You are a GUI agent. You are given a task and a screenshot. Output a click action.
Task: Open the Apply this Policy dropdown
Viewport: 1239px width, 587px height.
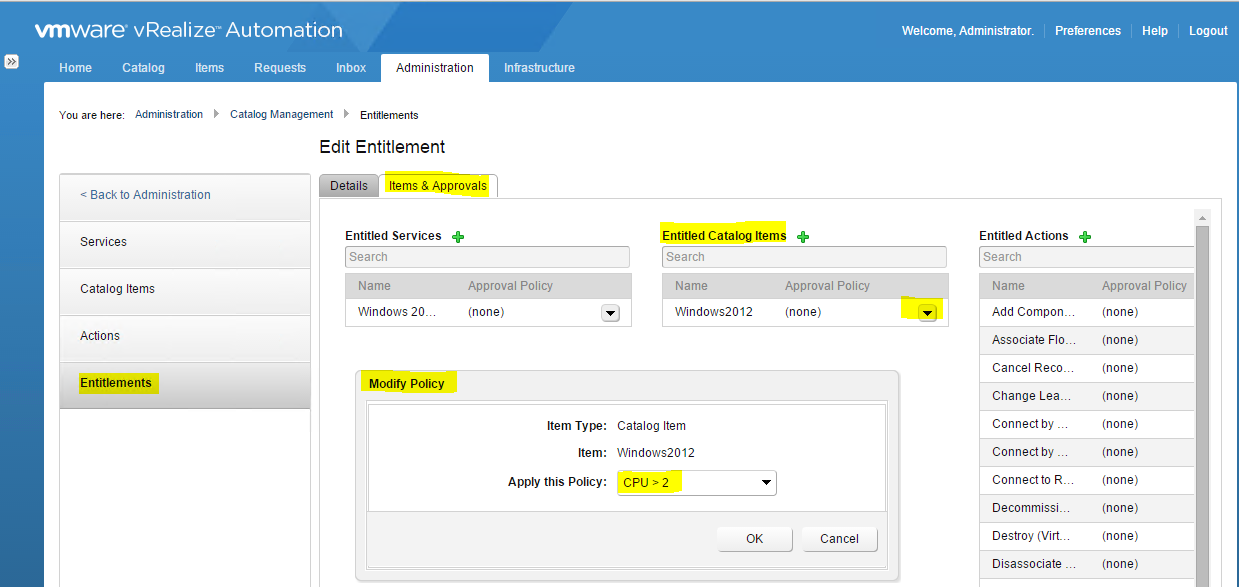(696, 482)
